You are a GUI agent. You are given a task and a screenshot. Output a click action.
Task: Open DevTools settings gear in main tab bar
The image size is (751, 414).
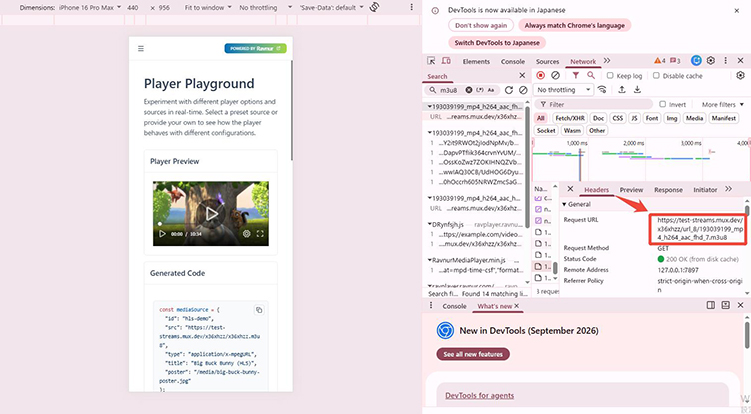[711, 60]
